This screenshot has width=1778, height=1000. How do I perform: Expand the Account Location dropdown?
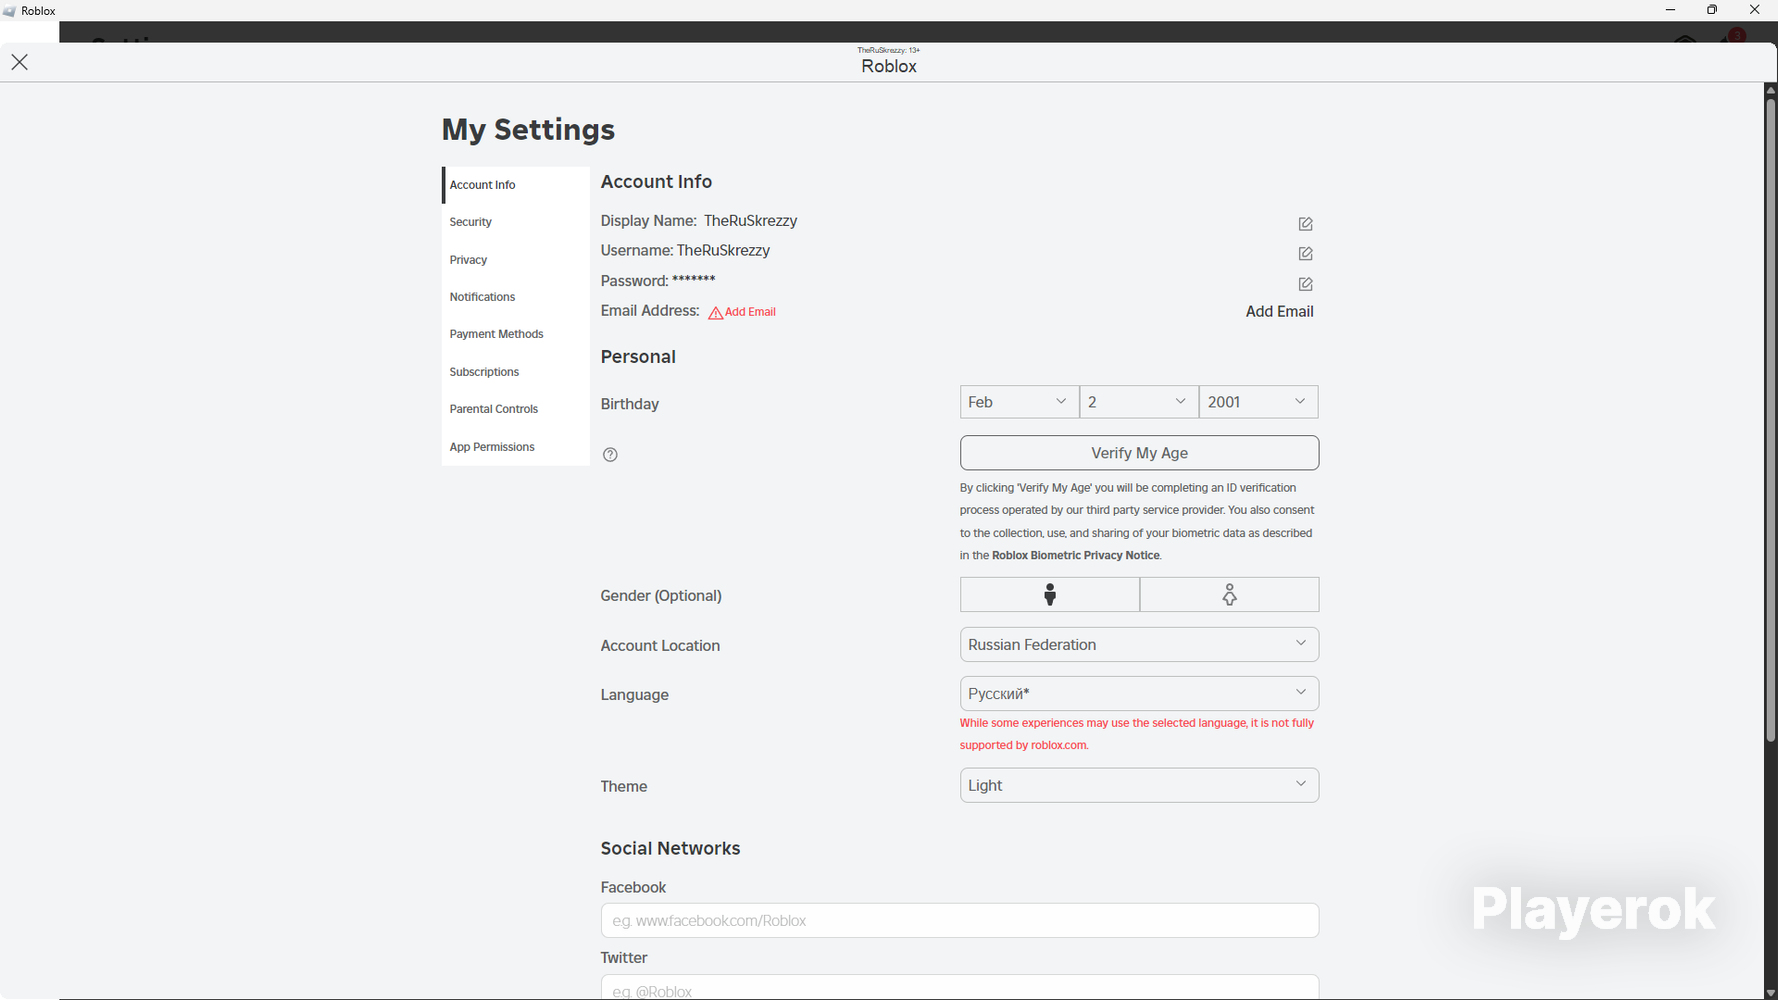[x=1139, y=645]
